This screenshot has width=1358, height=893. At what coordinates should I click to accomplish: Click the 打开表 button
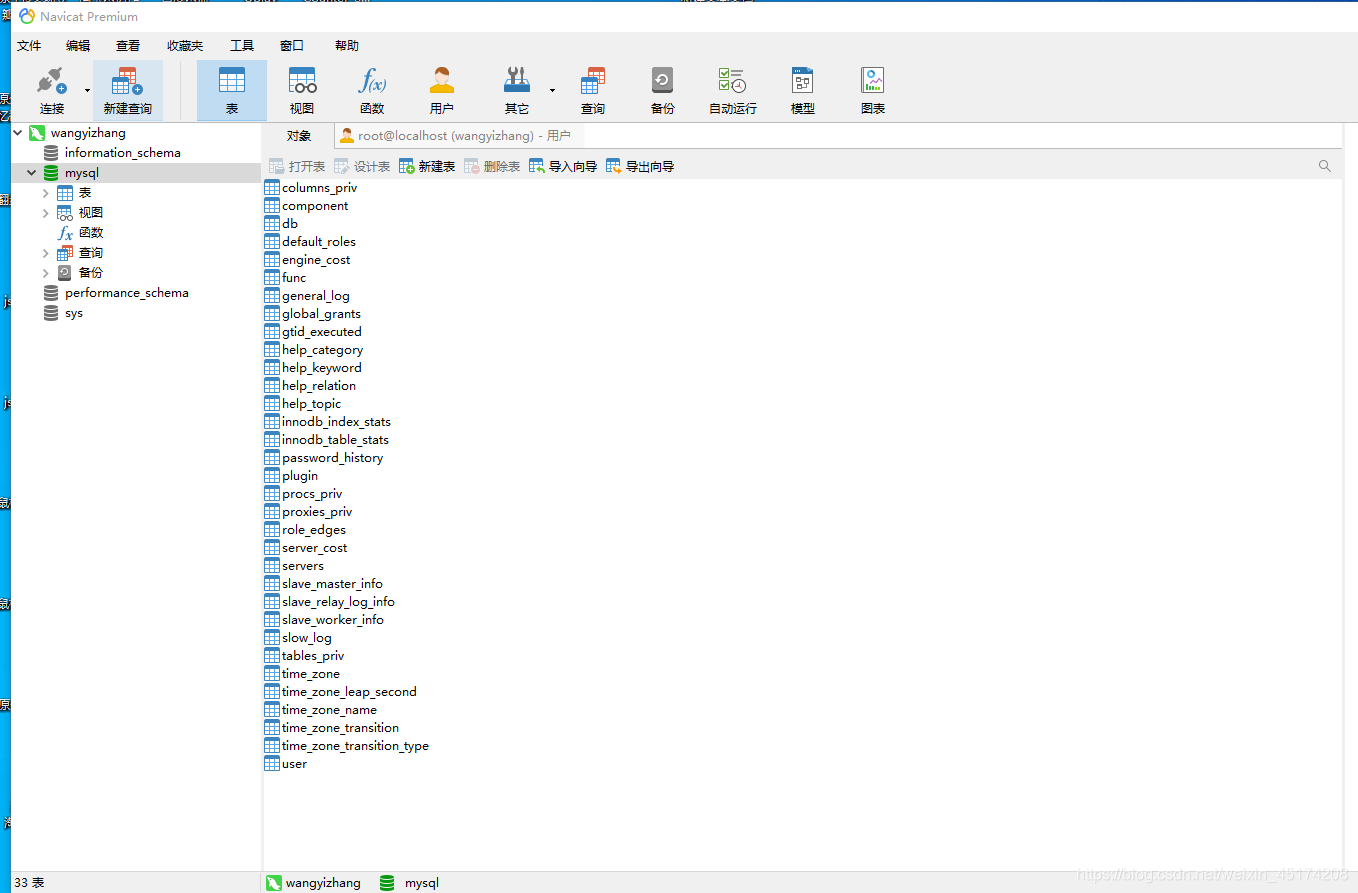[297, 166]
